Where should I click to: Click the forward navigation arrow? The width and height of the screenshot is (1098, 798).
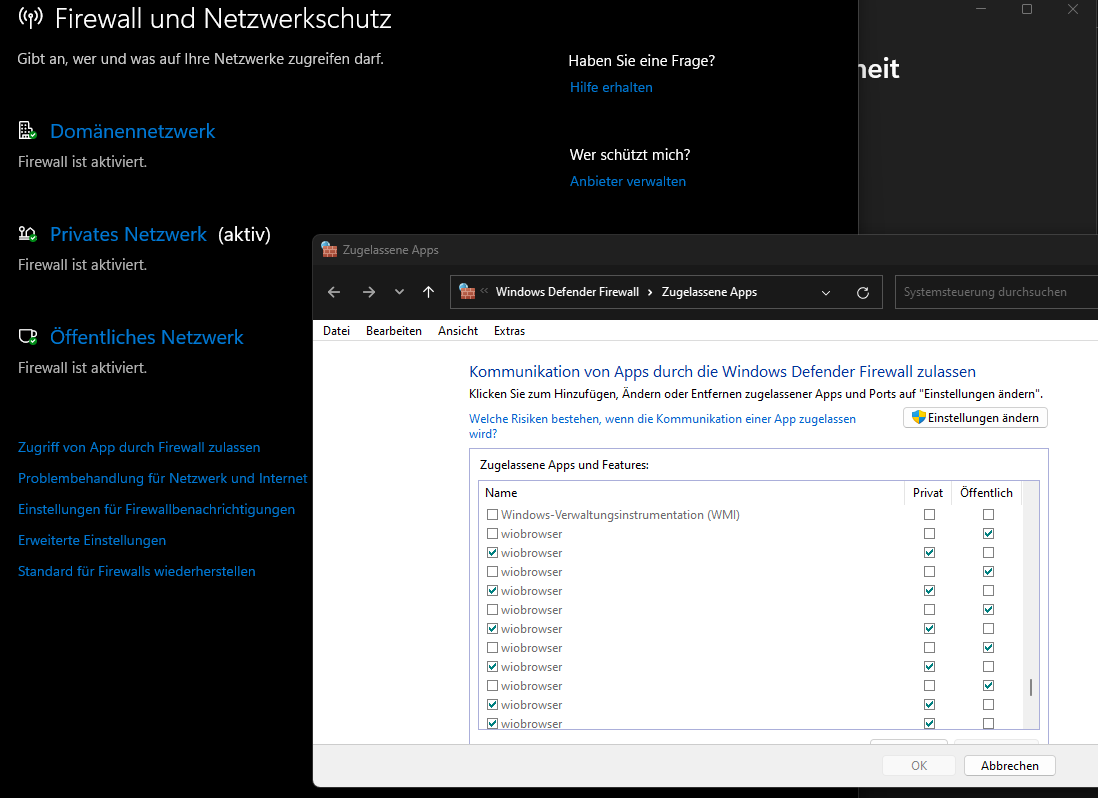tap(369, 292)
